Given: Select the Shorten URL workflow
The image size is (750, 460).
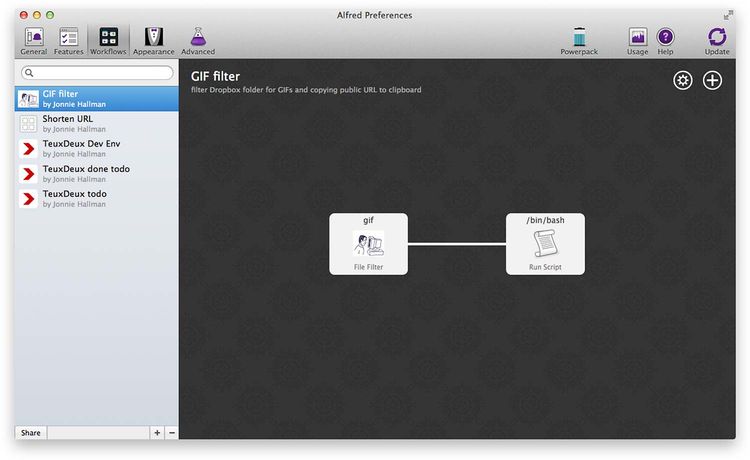Looking at the screenshot, I should tap(97, 123).
